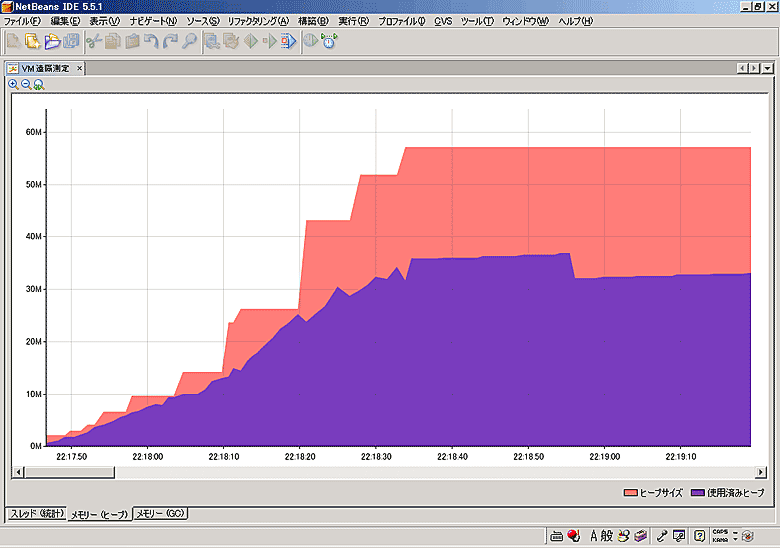
Task: Click the New Project toolbar icon
Action: coord(33,41)
